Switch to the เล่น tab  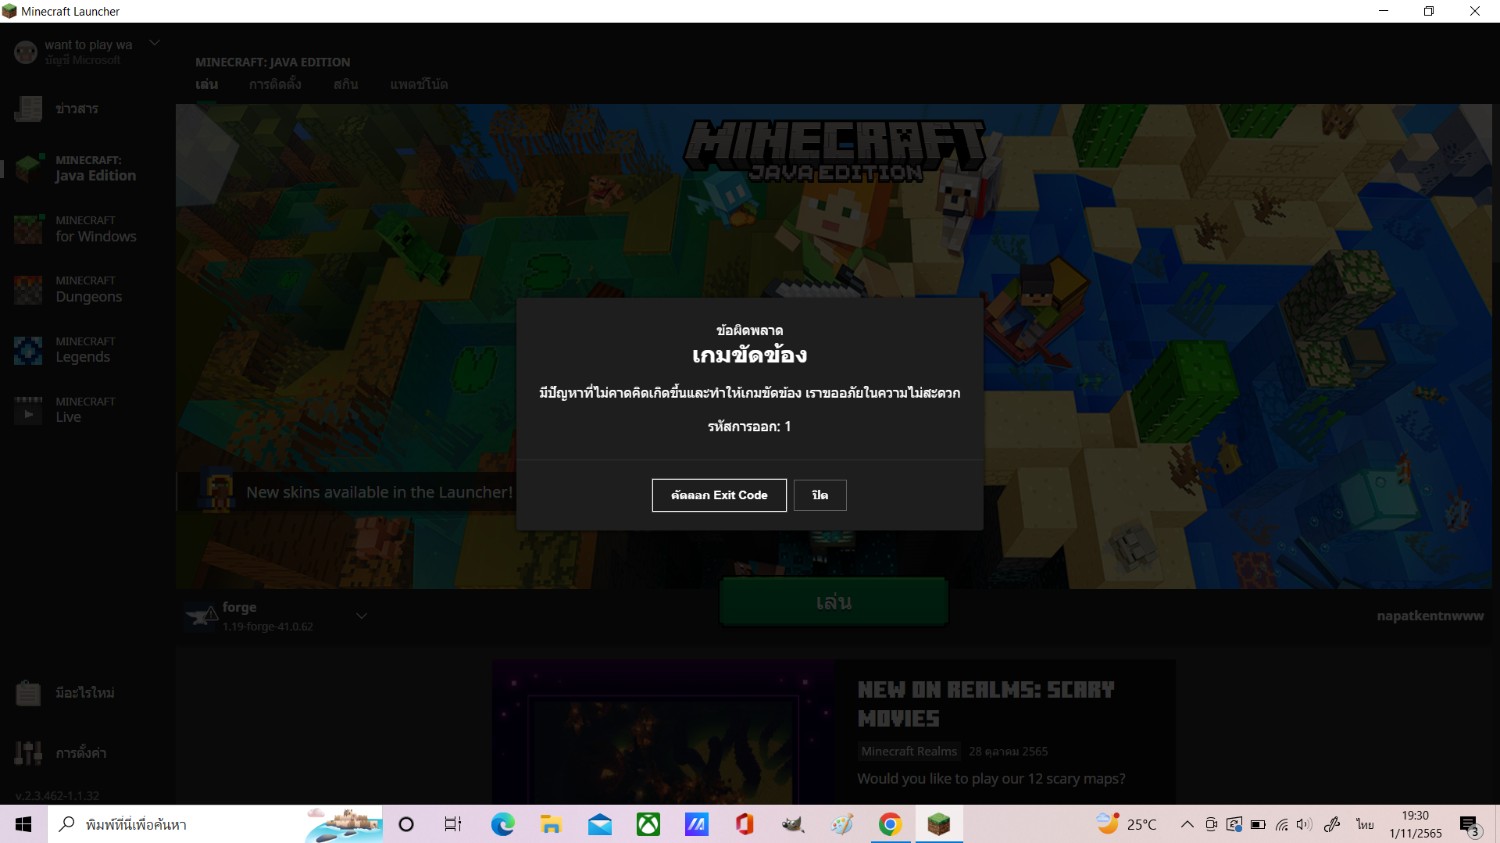pos(207,85)
